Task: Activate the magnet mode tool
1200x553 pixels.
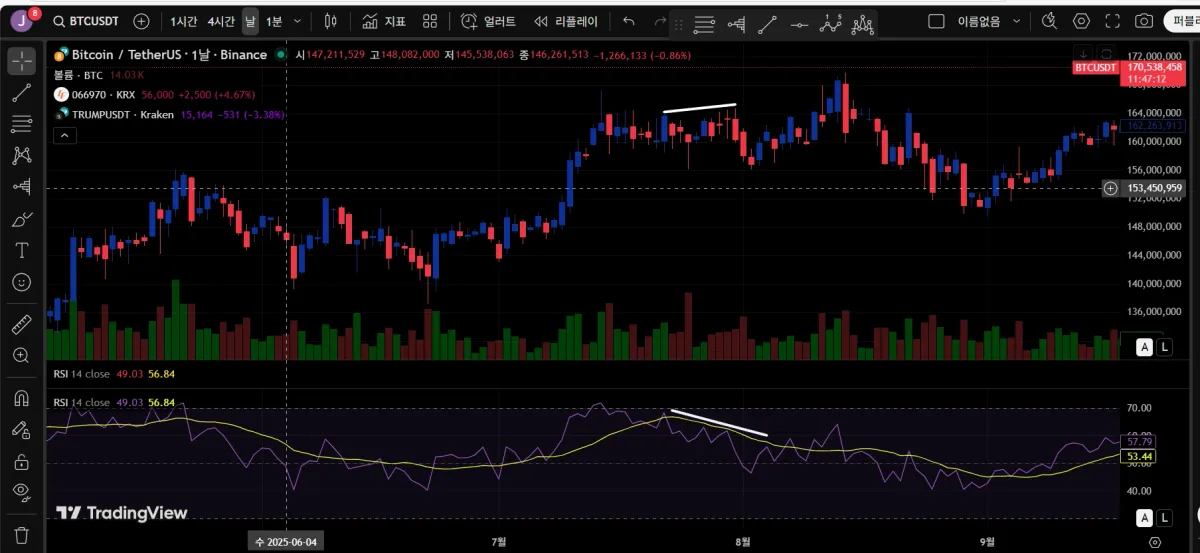Action: coord(21,397)
